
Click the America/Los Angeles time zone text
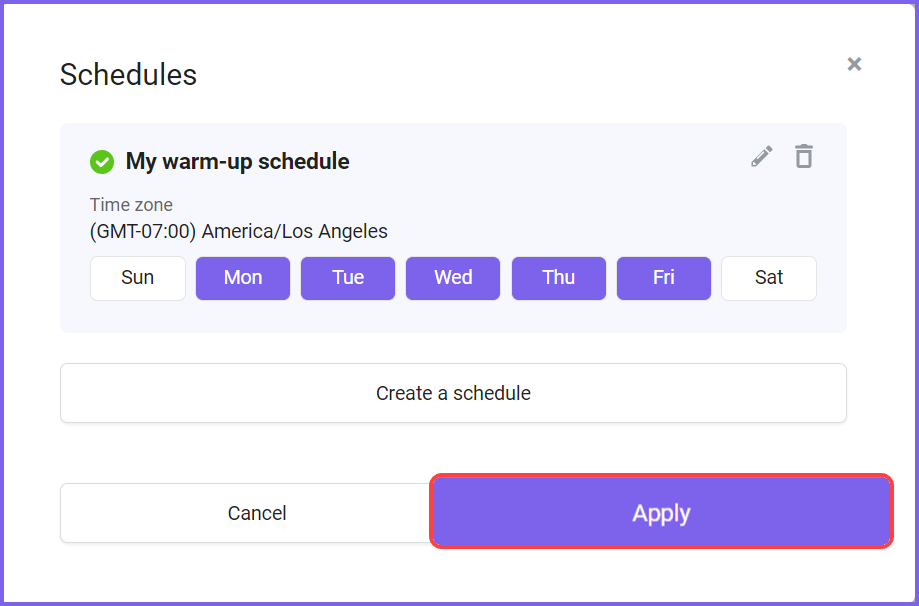coord(295,231)
